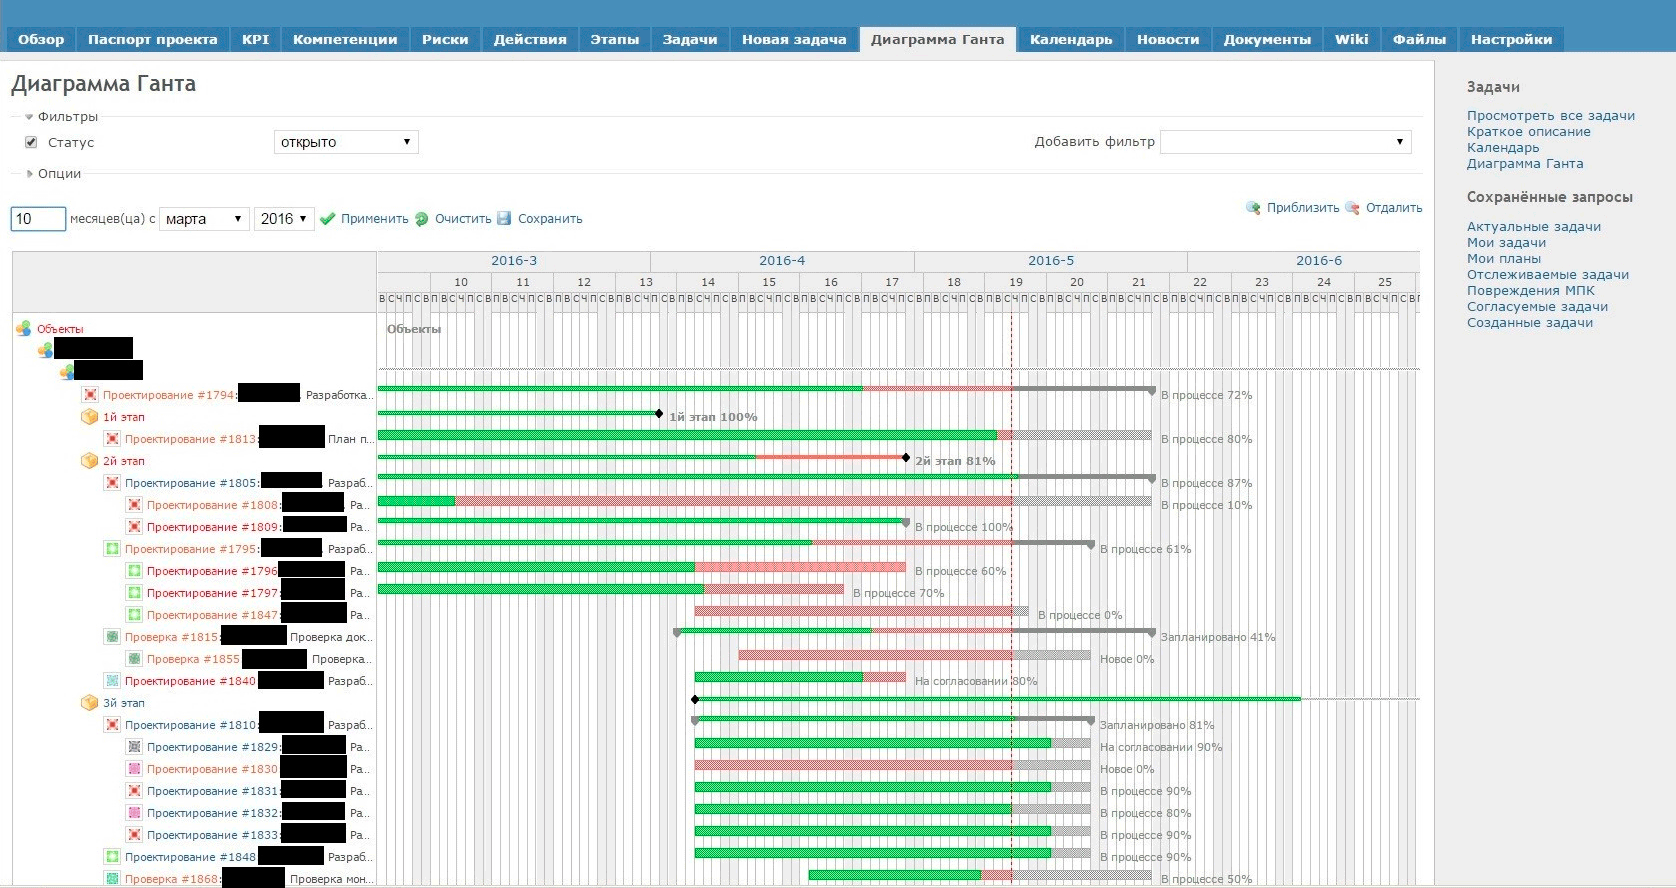Click progress bar labeled В процессе 72%
The image size is (1676, 888).
(x=766, y=388)
